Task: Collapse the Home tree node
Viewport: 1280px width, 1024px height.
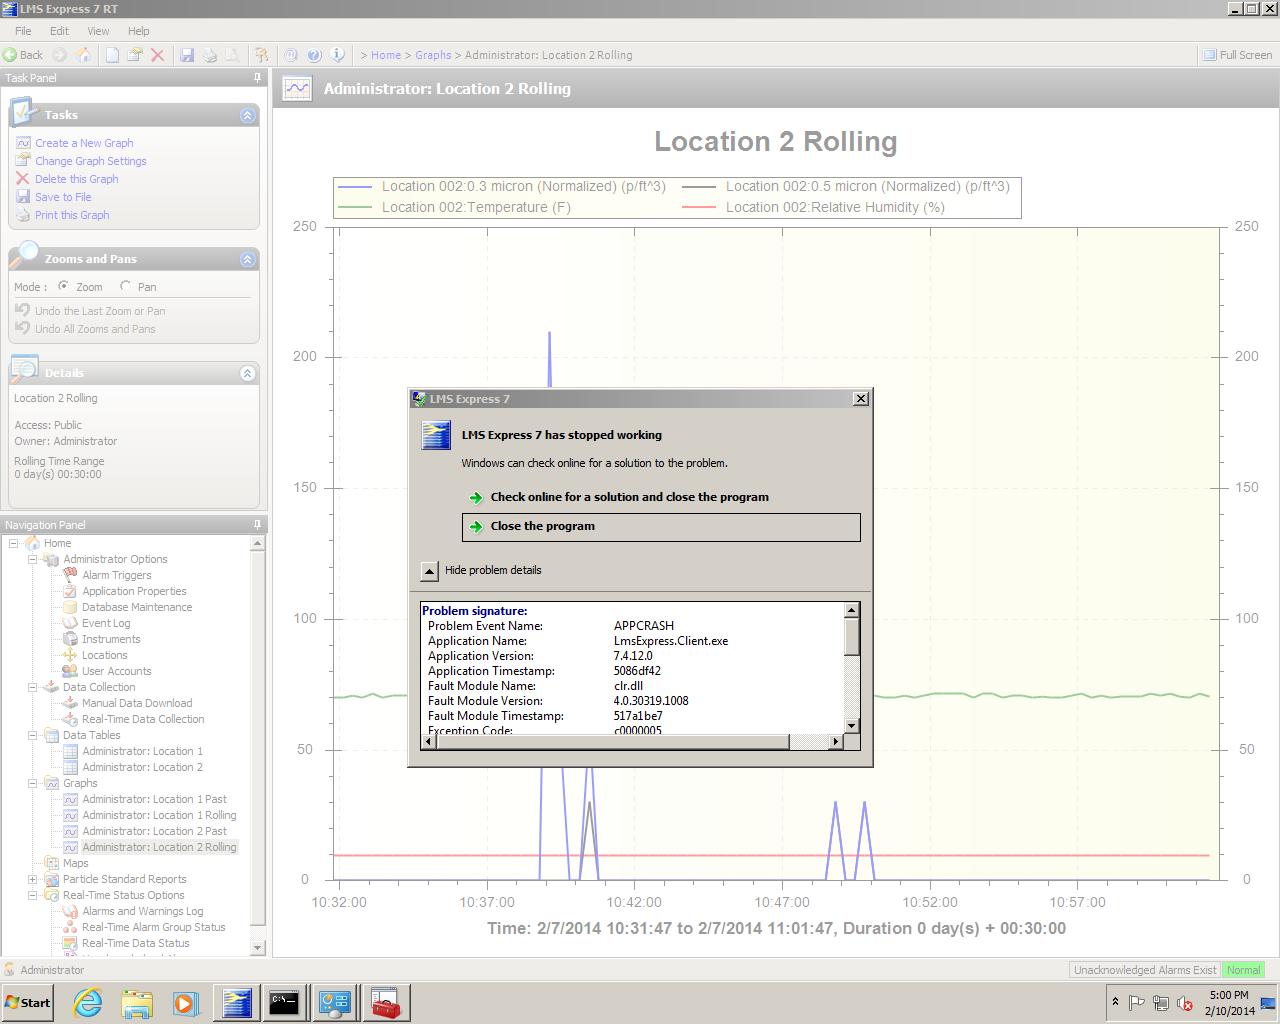Action: [x=14, y=543]
